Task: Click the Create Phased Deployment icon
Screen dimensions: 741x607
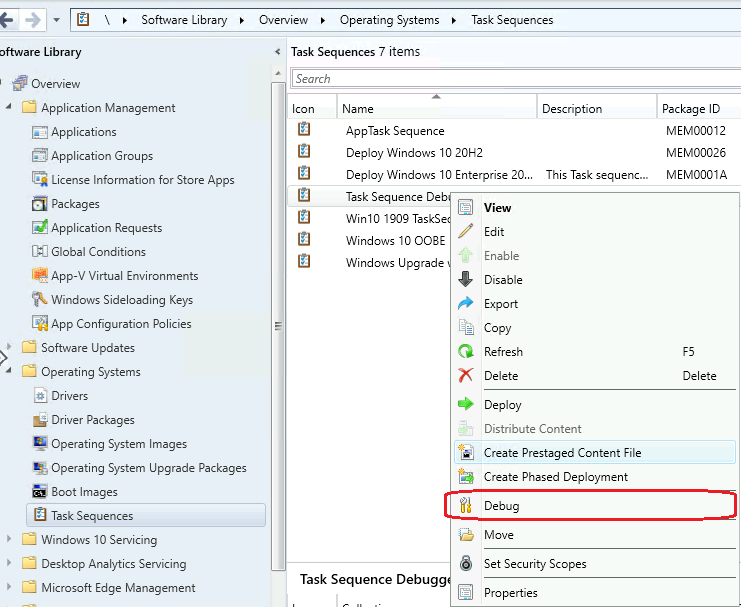Action: (x=465, y=477)
